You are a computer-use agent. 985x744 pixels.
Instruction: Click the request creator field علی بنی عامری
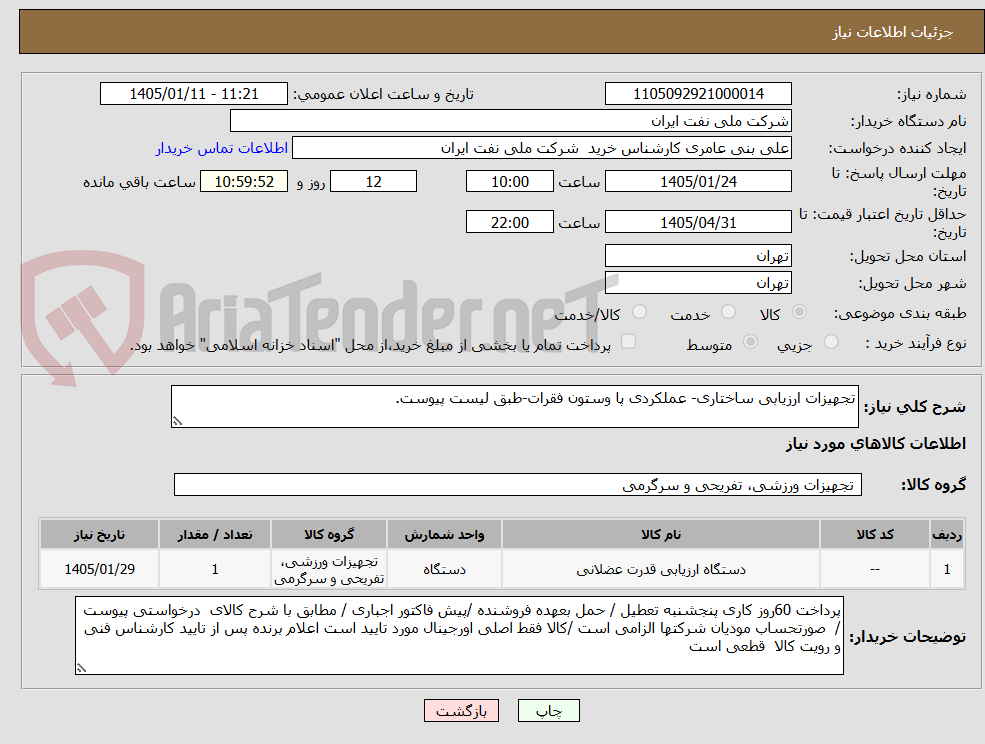(x=541, y=148)
